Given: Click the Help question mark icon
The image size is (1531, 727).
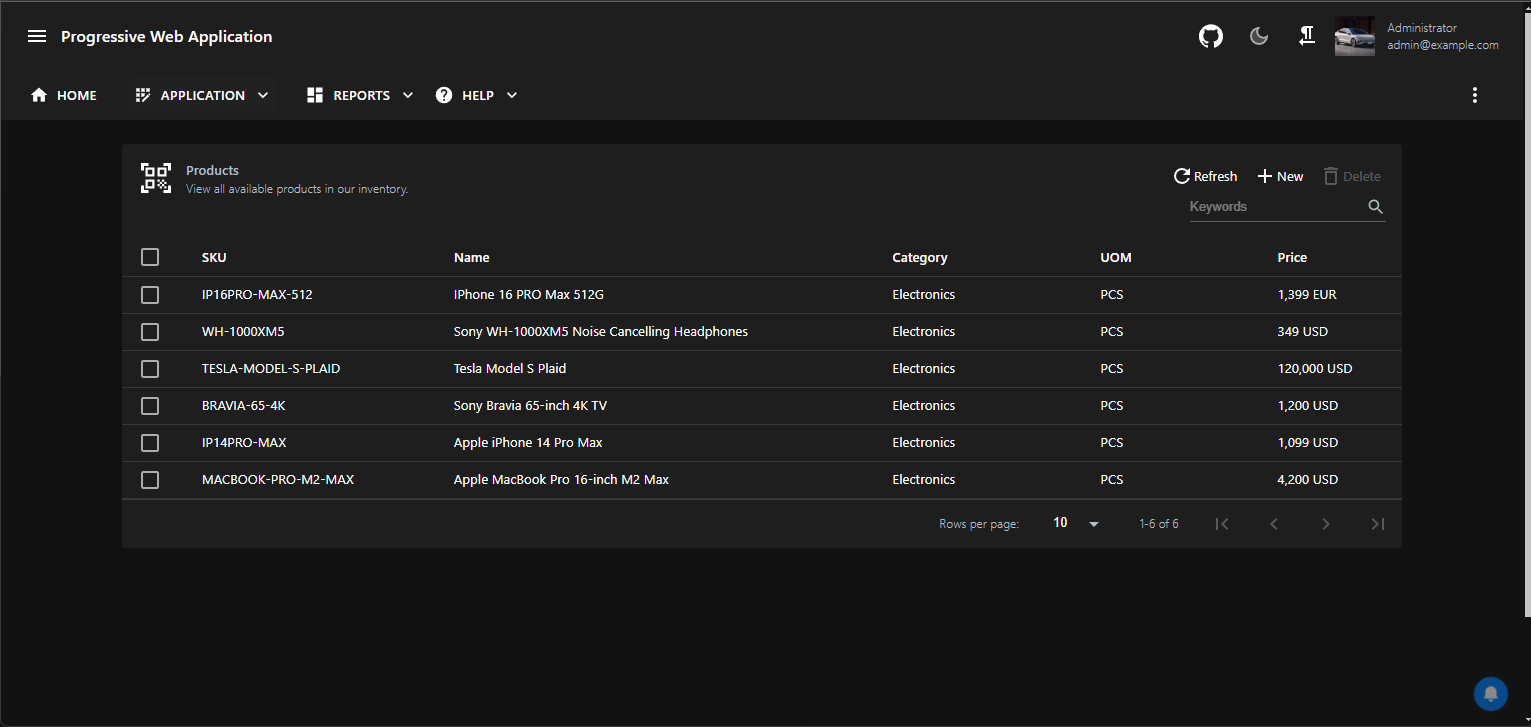Looking at the screenshot, I should pos(444,95).
